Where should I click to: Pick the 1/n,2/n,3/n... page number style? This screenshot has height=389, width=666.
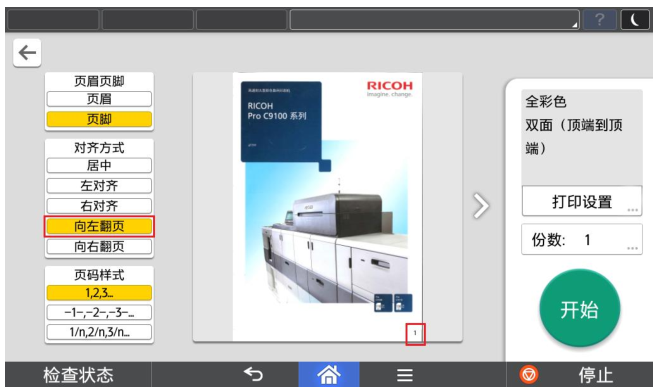(x=99, y=332)
